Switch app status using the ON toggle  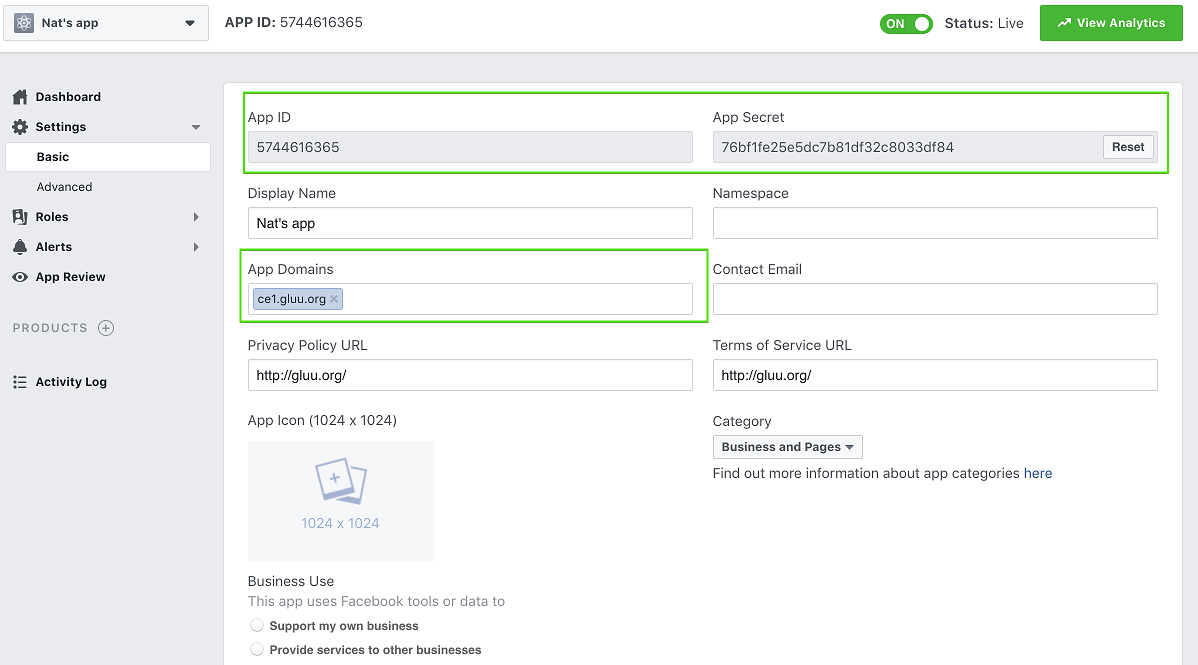tap(906, 23)
